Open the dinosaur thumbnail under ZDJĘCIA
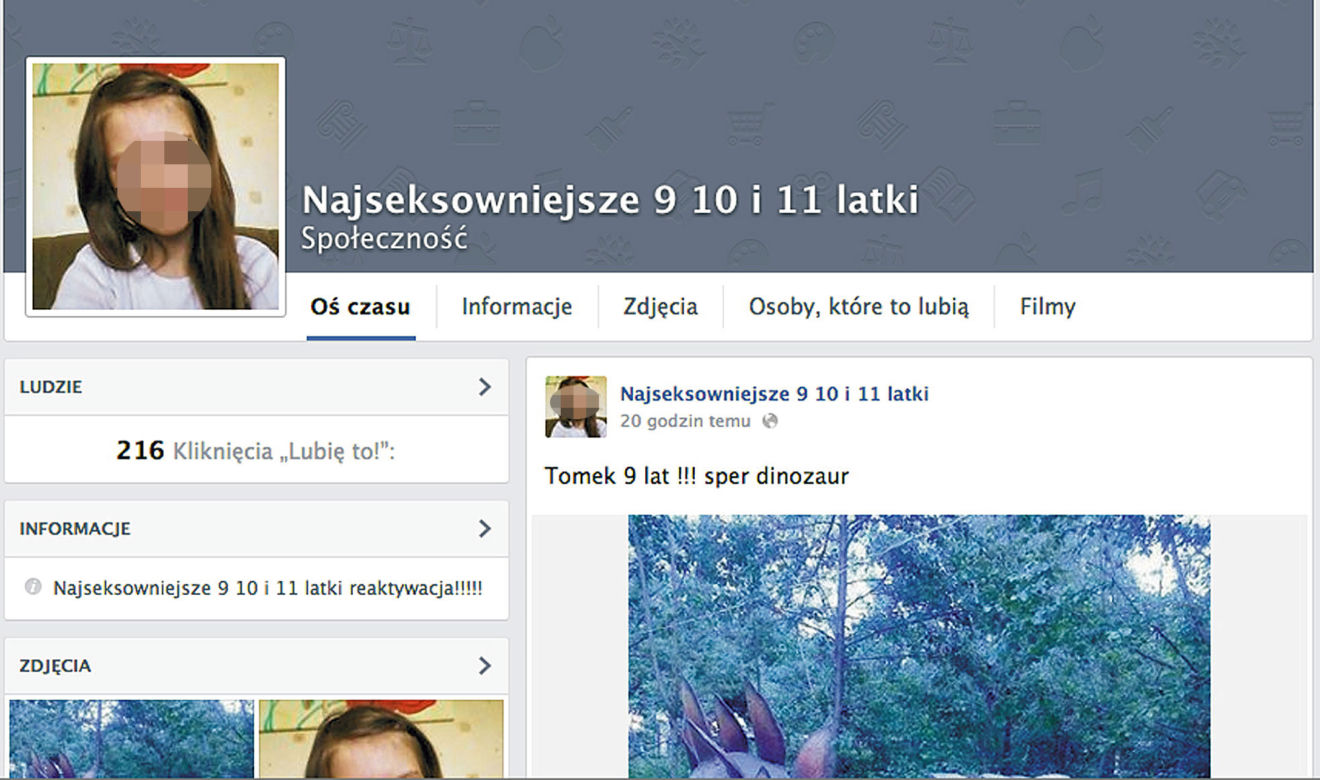 point(132,739)
